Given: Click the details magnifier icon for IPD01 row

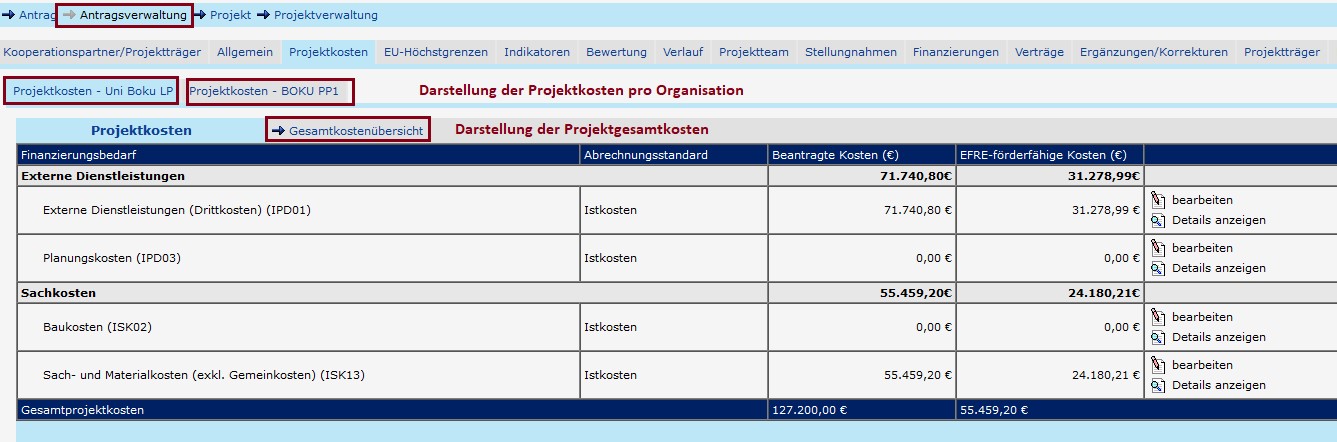Looking at the screenshot, I should click(x=1158, y=221).
